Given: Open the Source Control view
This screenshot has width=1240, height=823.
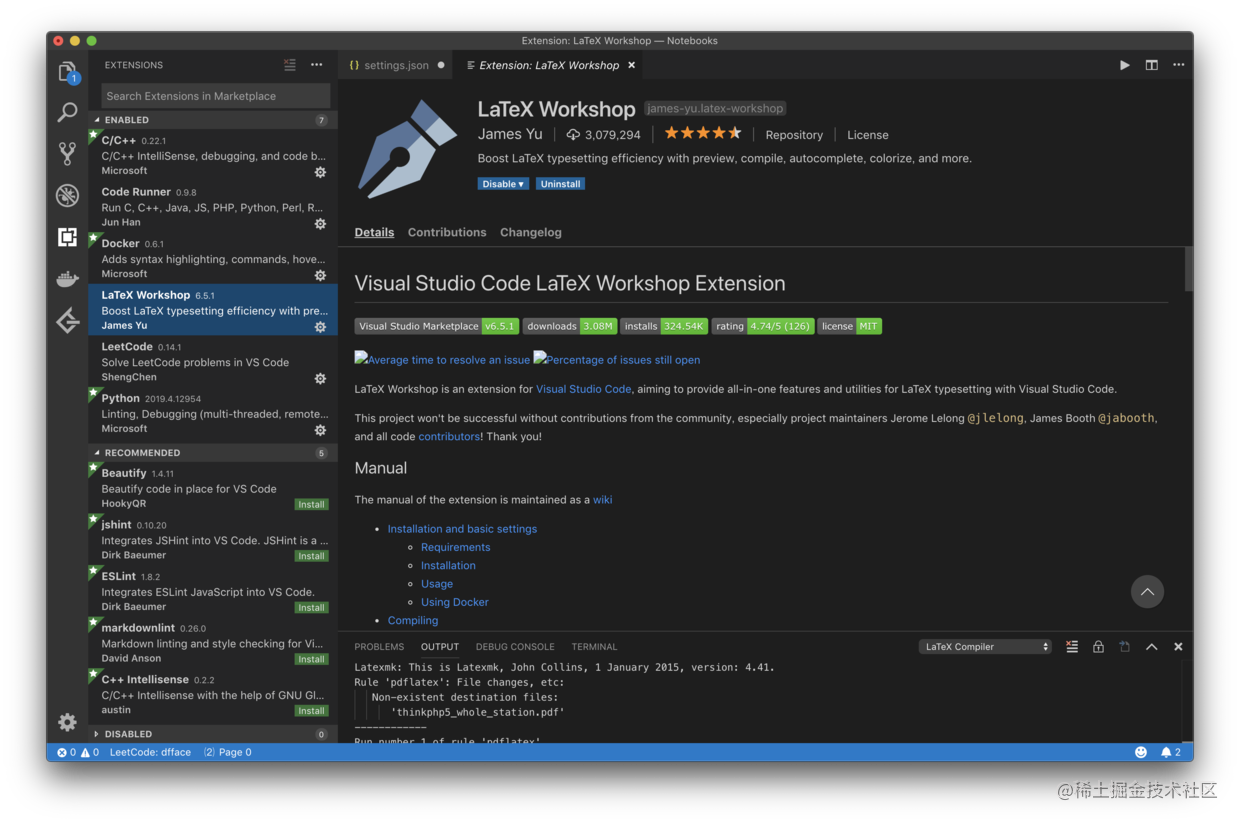Looking at the screenshot, I should 66,153.
